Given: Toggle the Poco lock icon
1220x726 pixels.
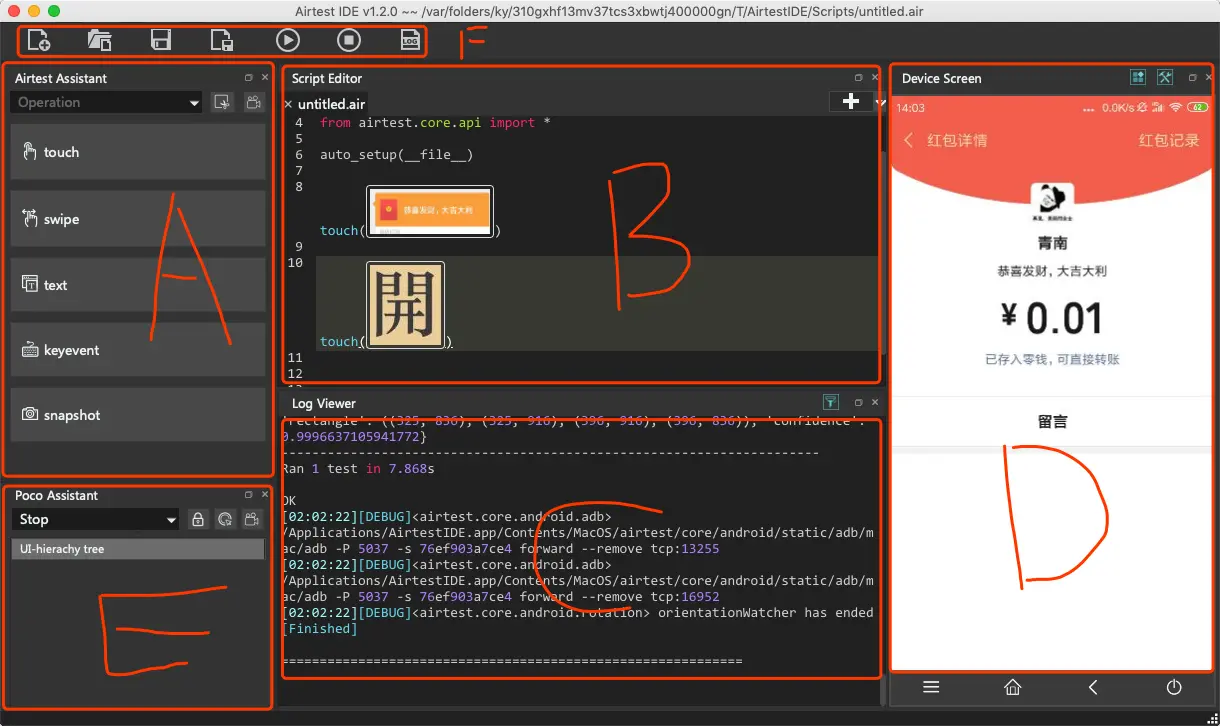Looking at the screenshot, I should point(198,519).
